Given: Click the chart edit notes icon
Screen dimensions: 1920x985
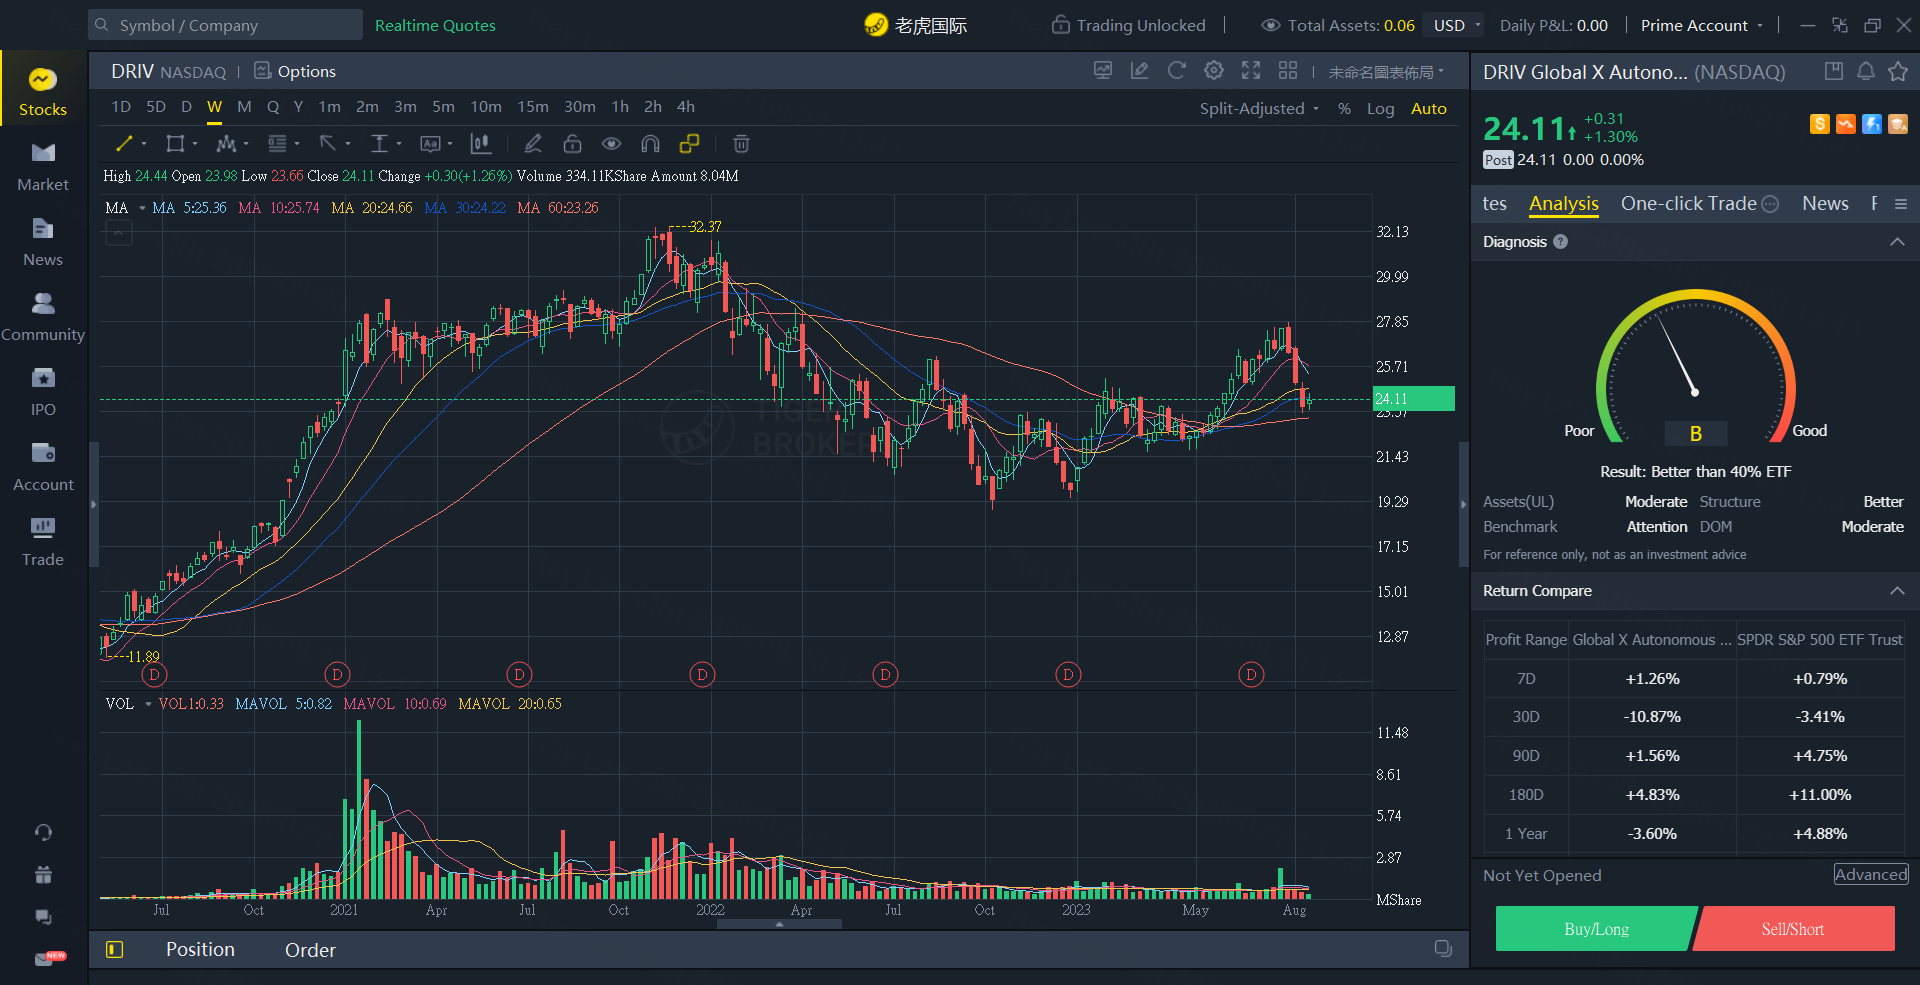Looking at the screenshot, I should (1139, 70).
